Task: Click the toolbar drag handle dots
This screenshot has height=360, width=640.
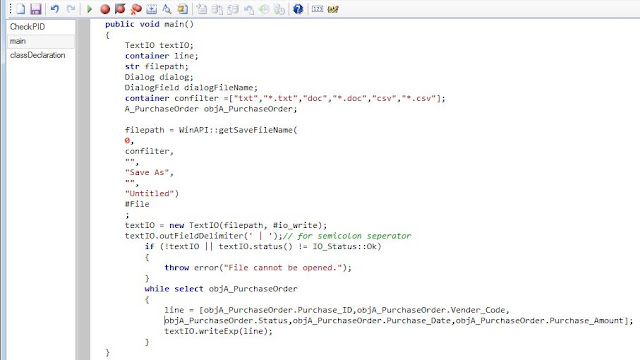Action: click(x=10, y=9)
